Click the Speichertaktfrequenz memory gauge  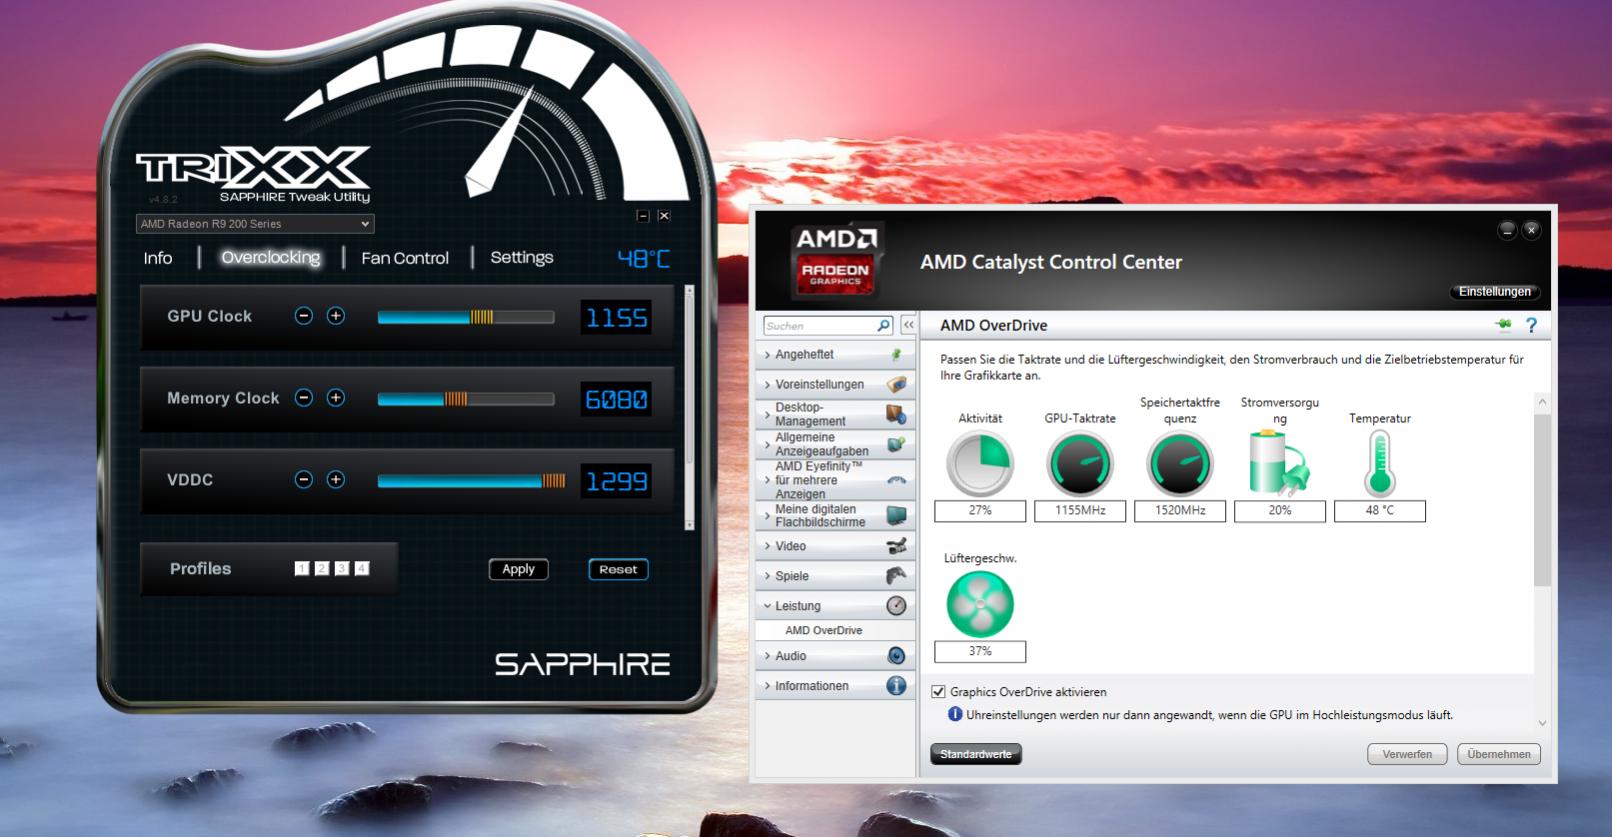(x=1180, y=464)
